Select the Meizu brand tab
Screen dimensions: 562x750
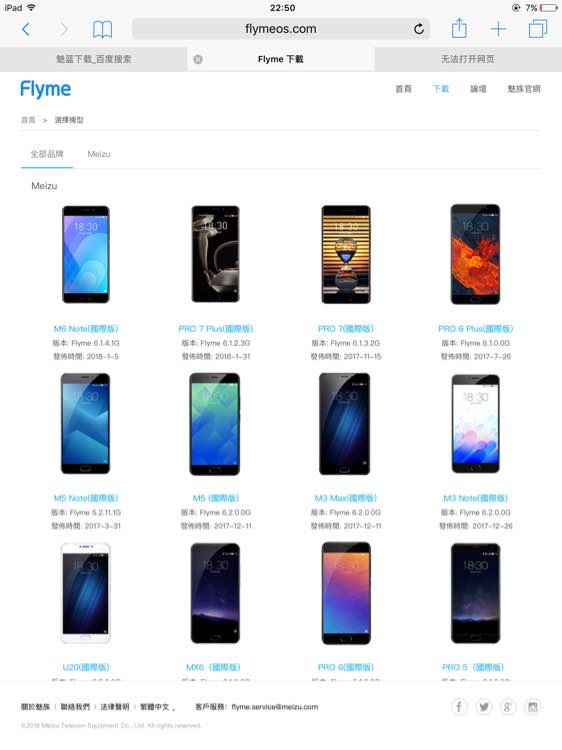pos(99,154)
